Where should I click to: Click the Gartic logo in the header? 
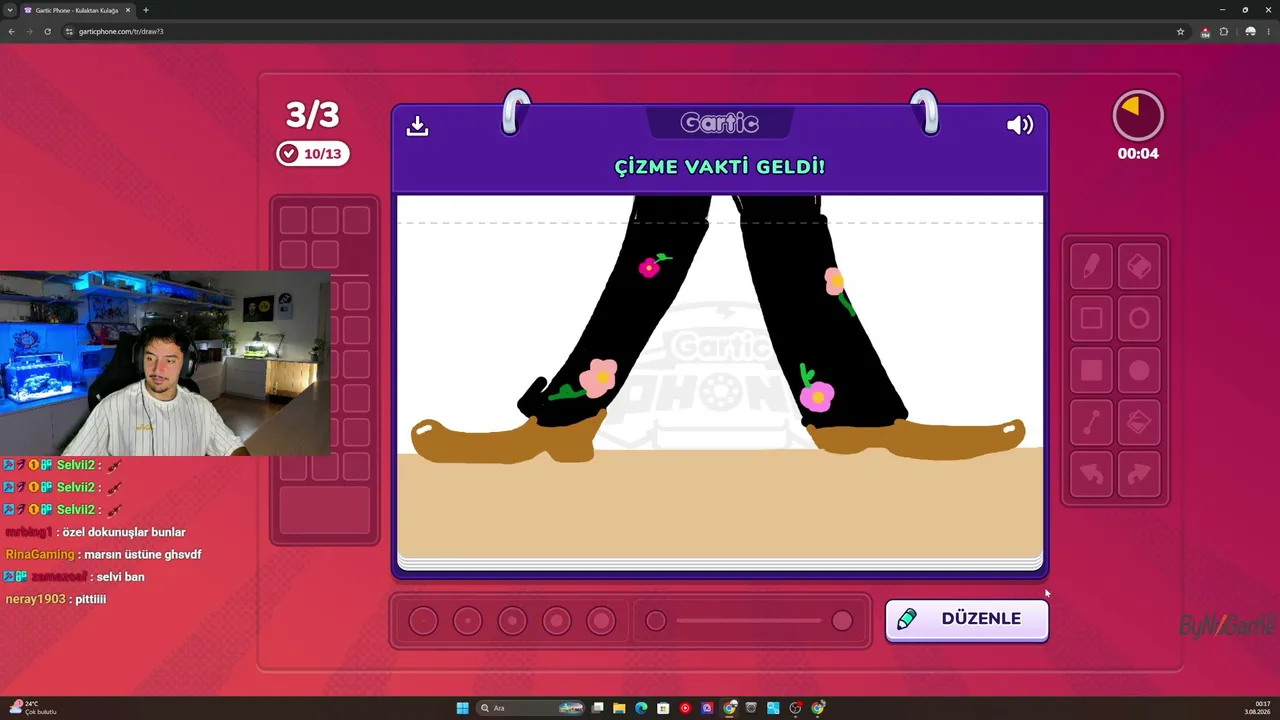pyautogui.click(x=720, y=123)
